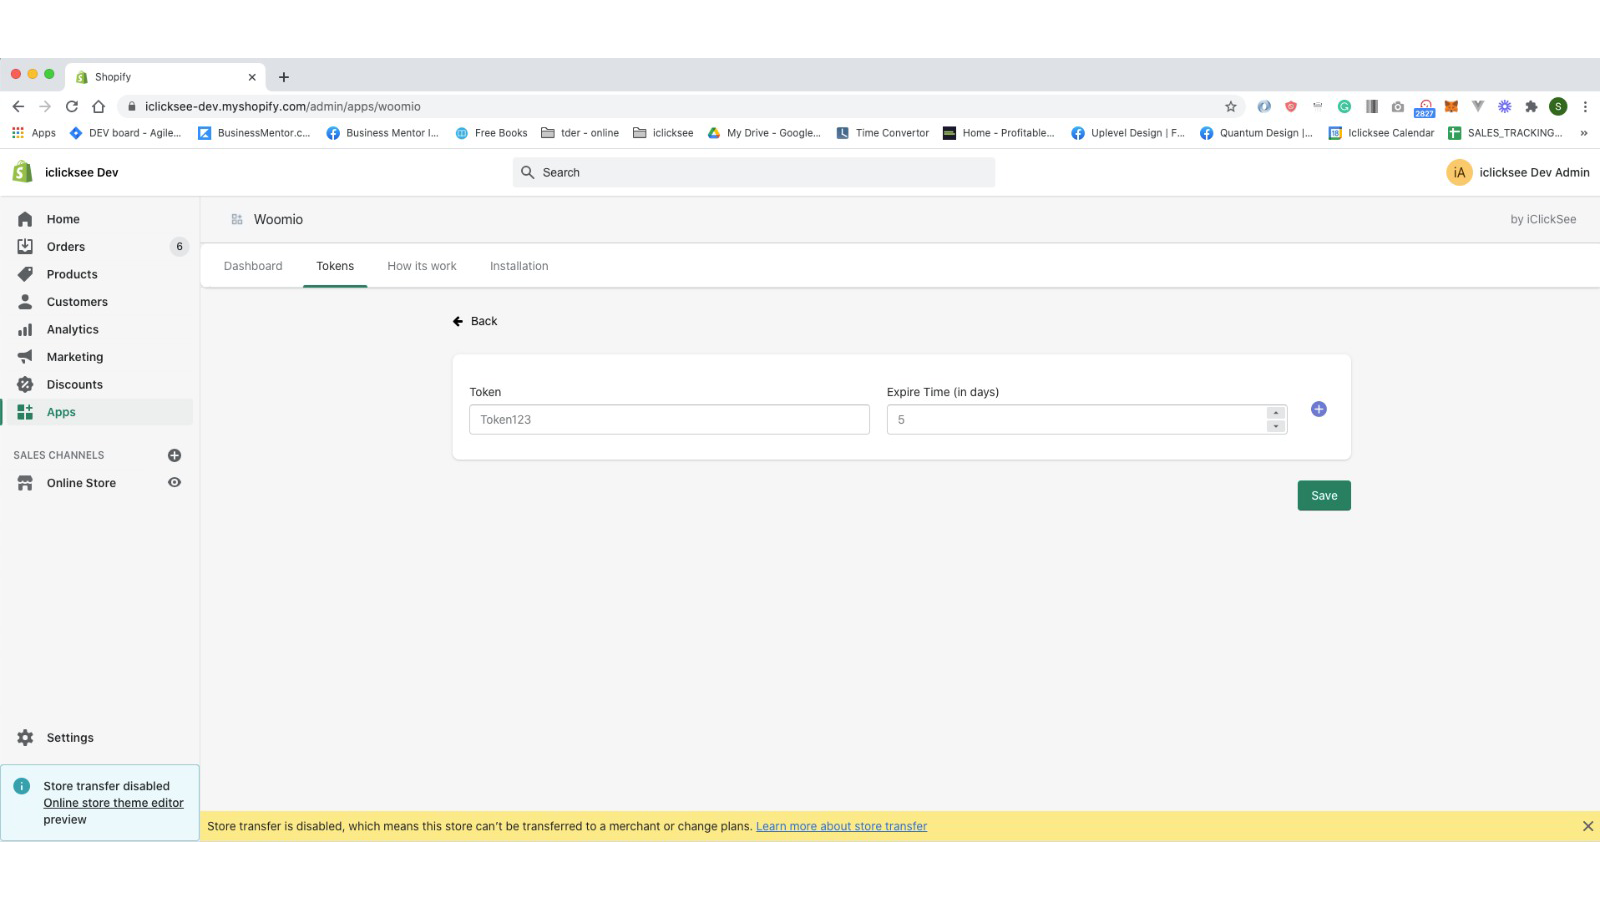Image resolution: width=1600 pixels, height=900 pixels.
Task: Open the iclicksee Dev Admin account menu
Action: click(x=1517, y=173)
